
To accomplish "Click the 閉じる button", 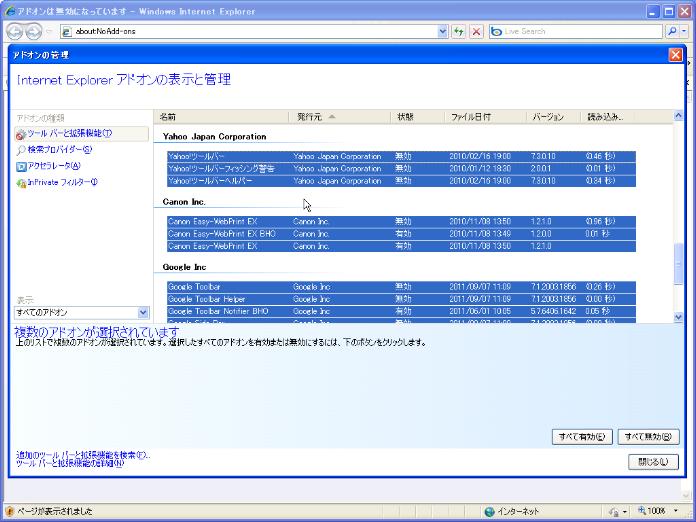I will tap(653, 462).
